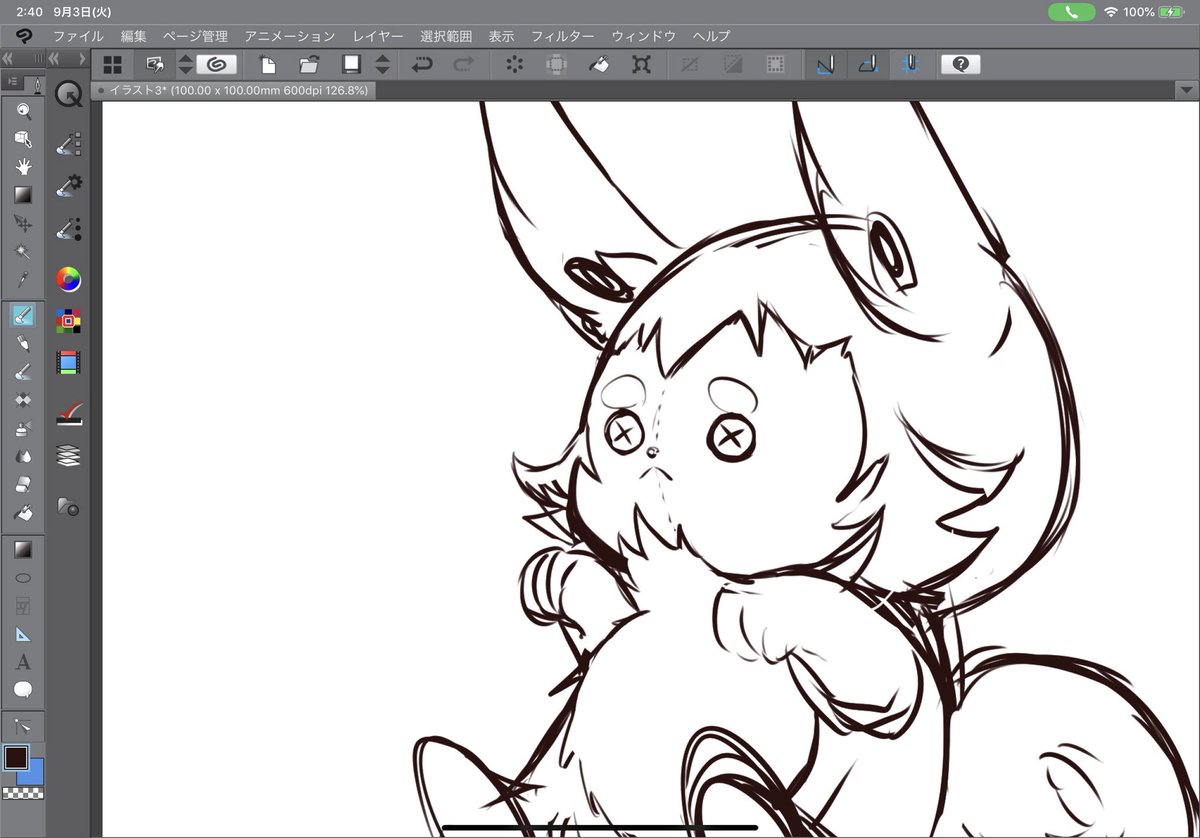
Task: Click the Clear dotted-circle command icon
Action: click(x=515, y=64)
